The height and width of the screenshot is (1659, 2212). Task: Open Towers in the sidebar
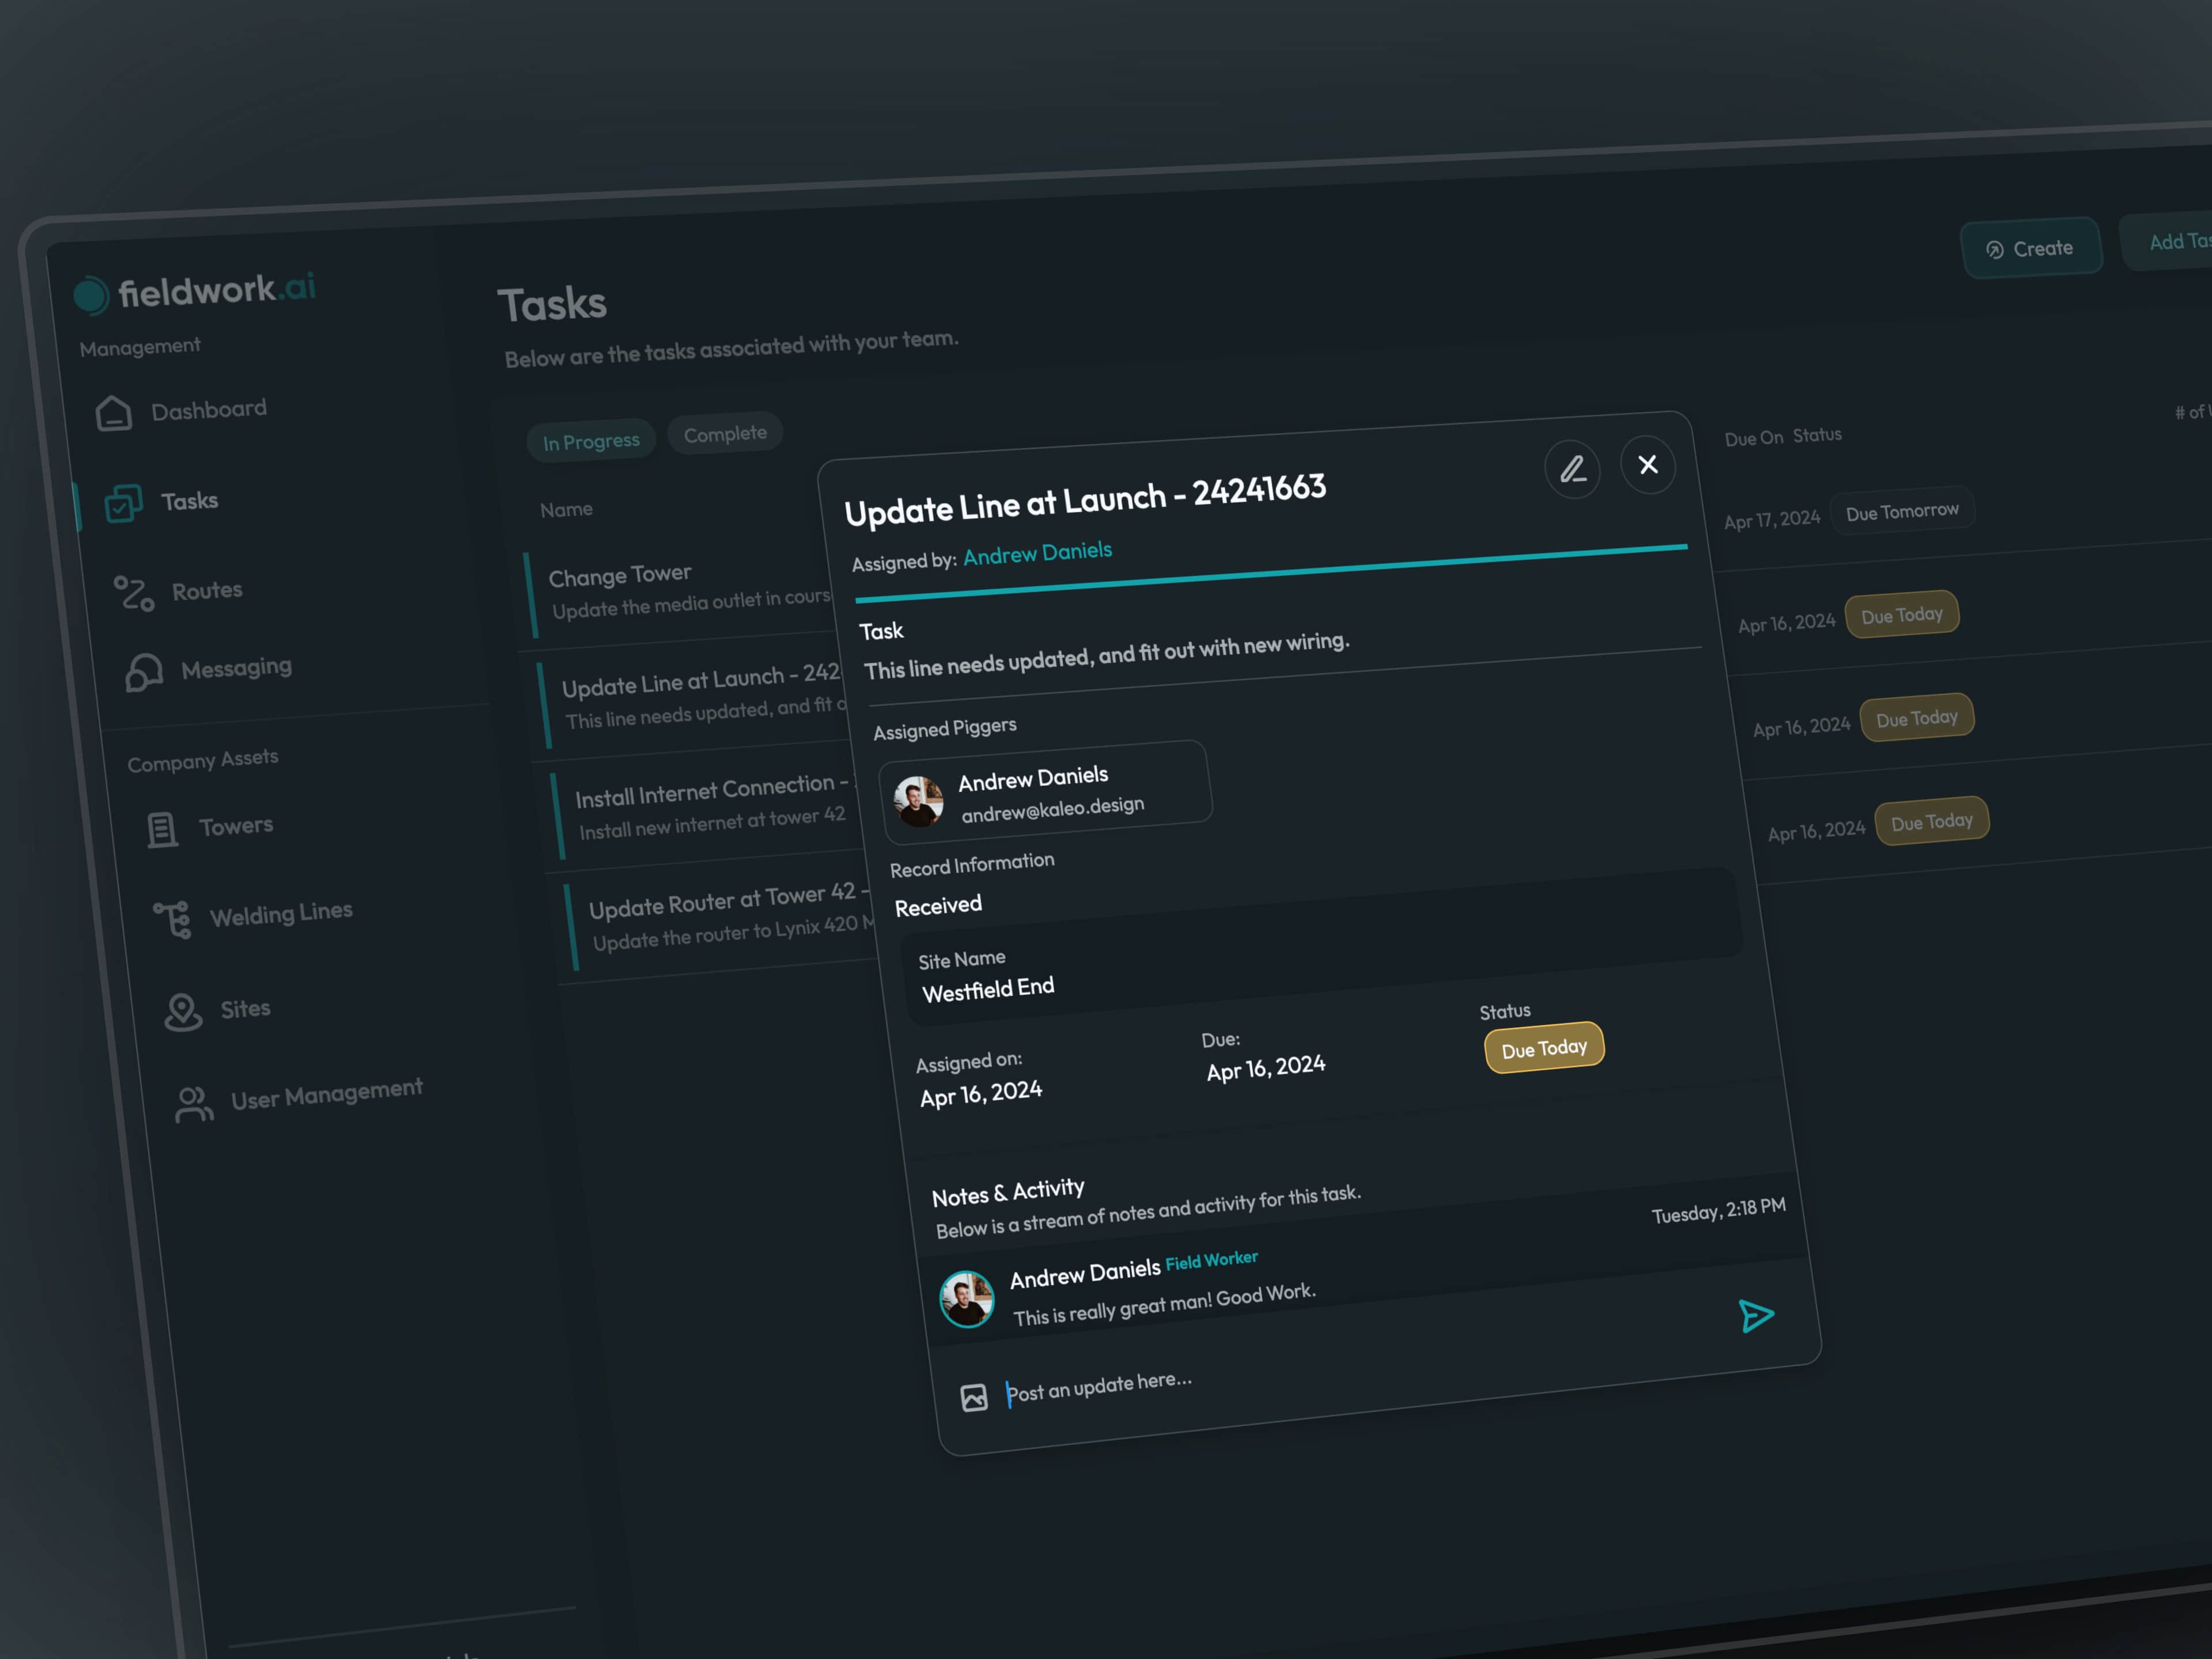(x=236, y=826)
